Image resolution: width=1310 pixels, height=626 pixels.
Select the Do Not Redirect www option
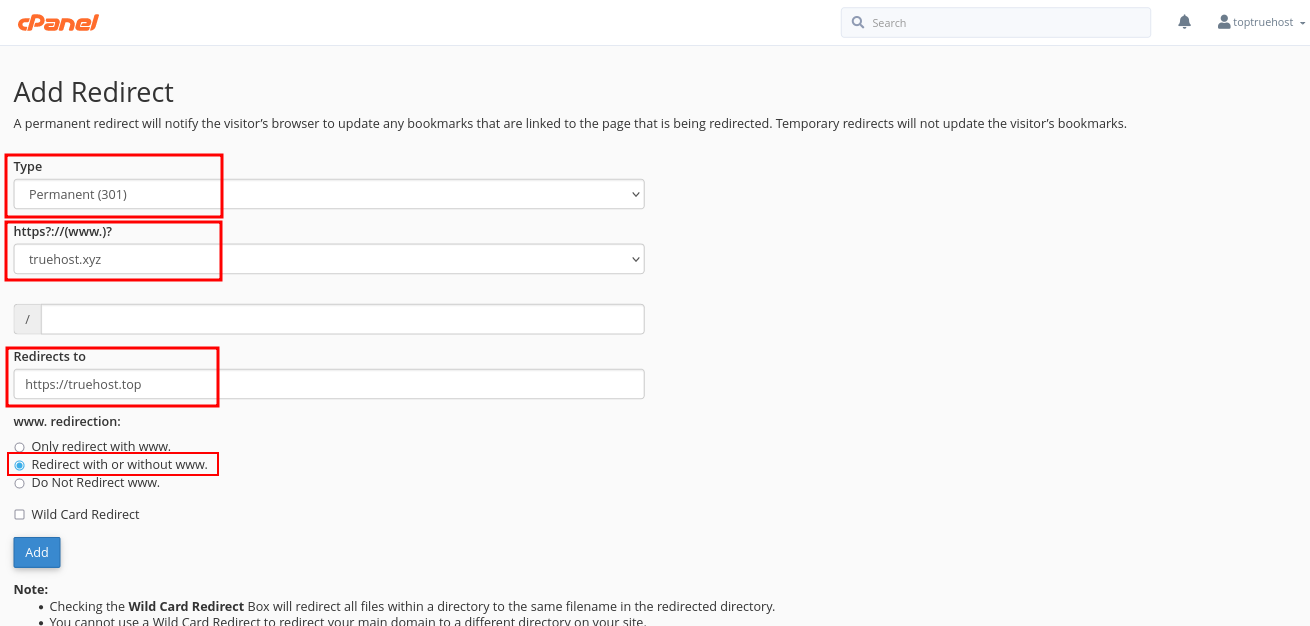pos(19,483)
